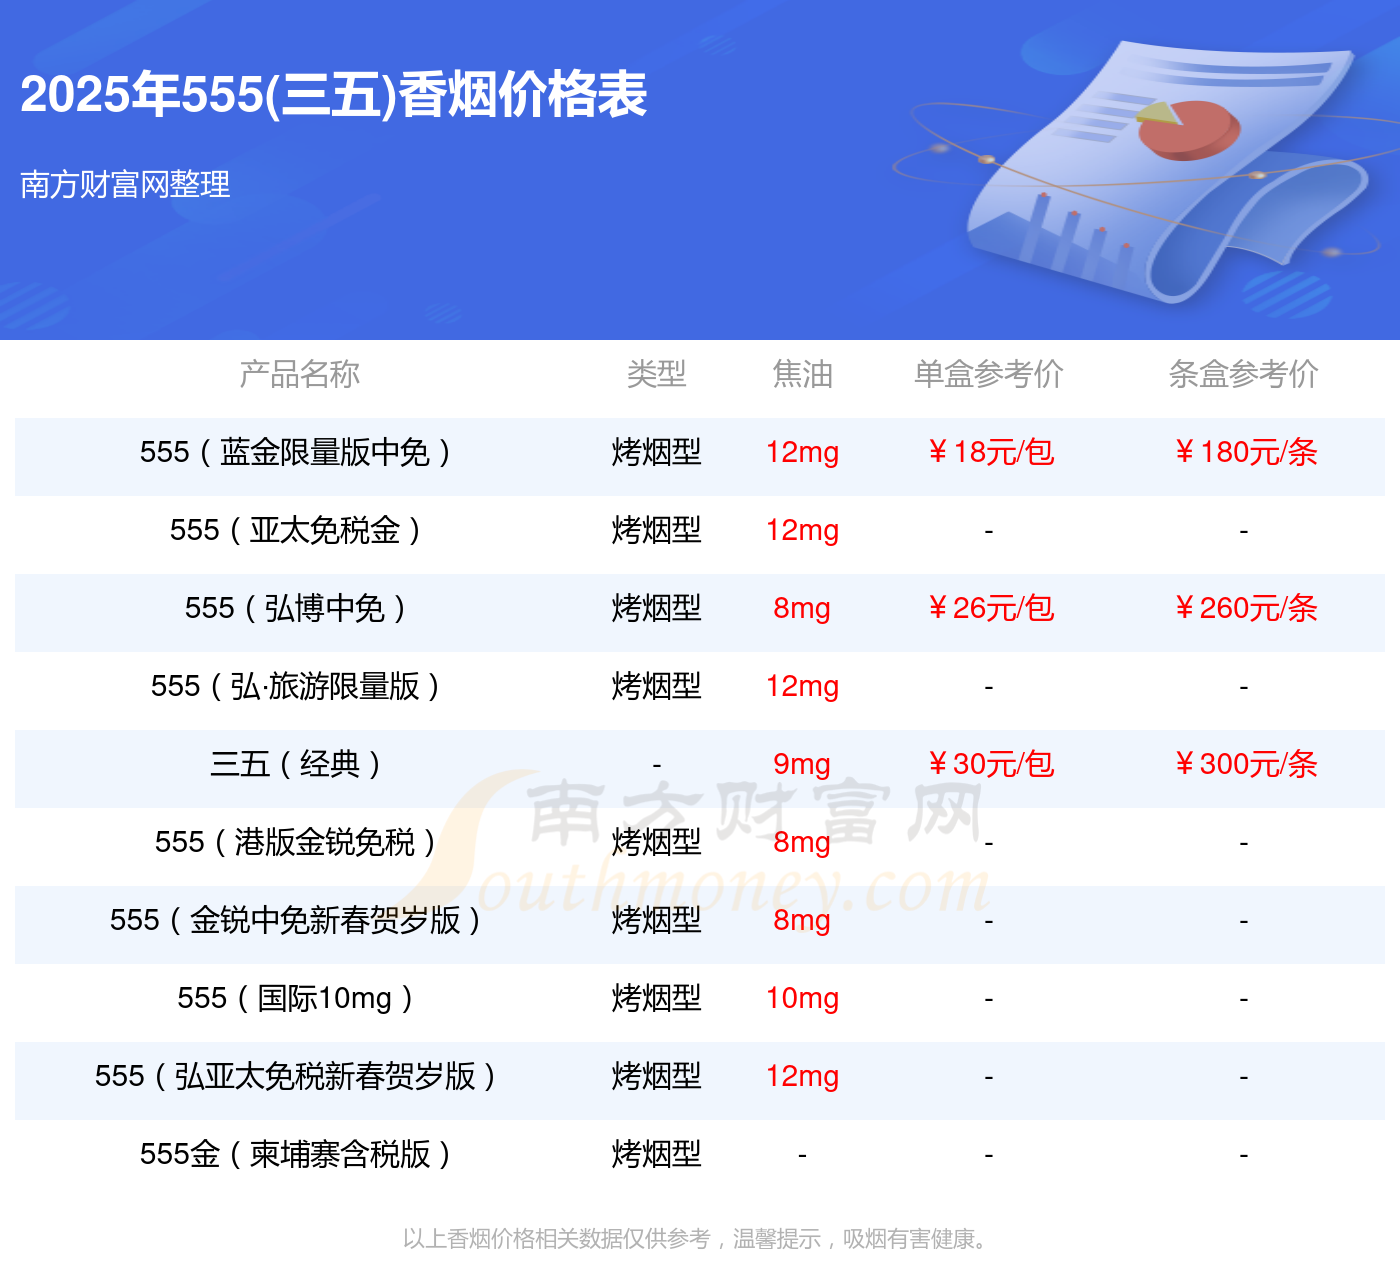Viewport: 1400px width, 1284px height.
Task: Click the footer disclaimer "以上香烟价格相关数据仅供参考"
Action: [x=556, y=1239]
